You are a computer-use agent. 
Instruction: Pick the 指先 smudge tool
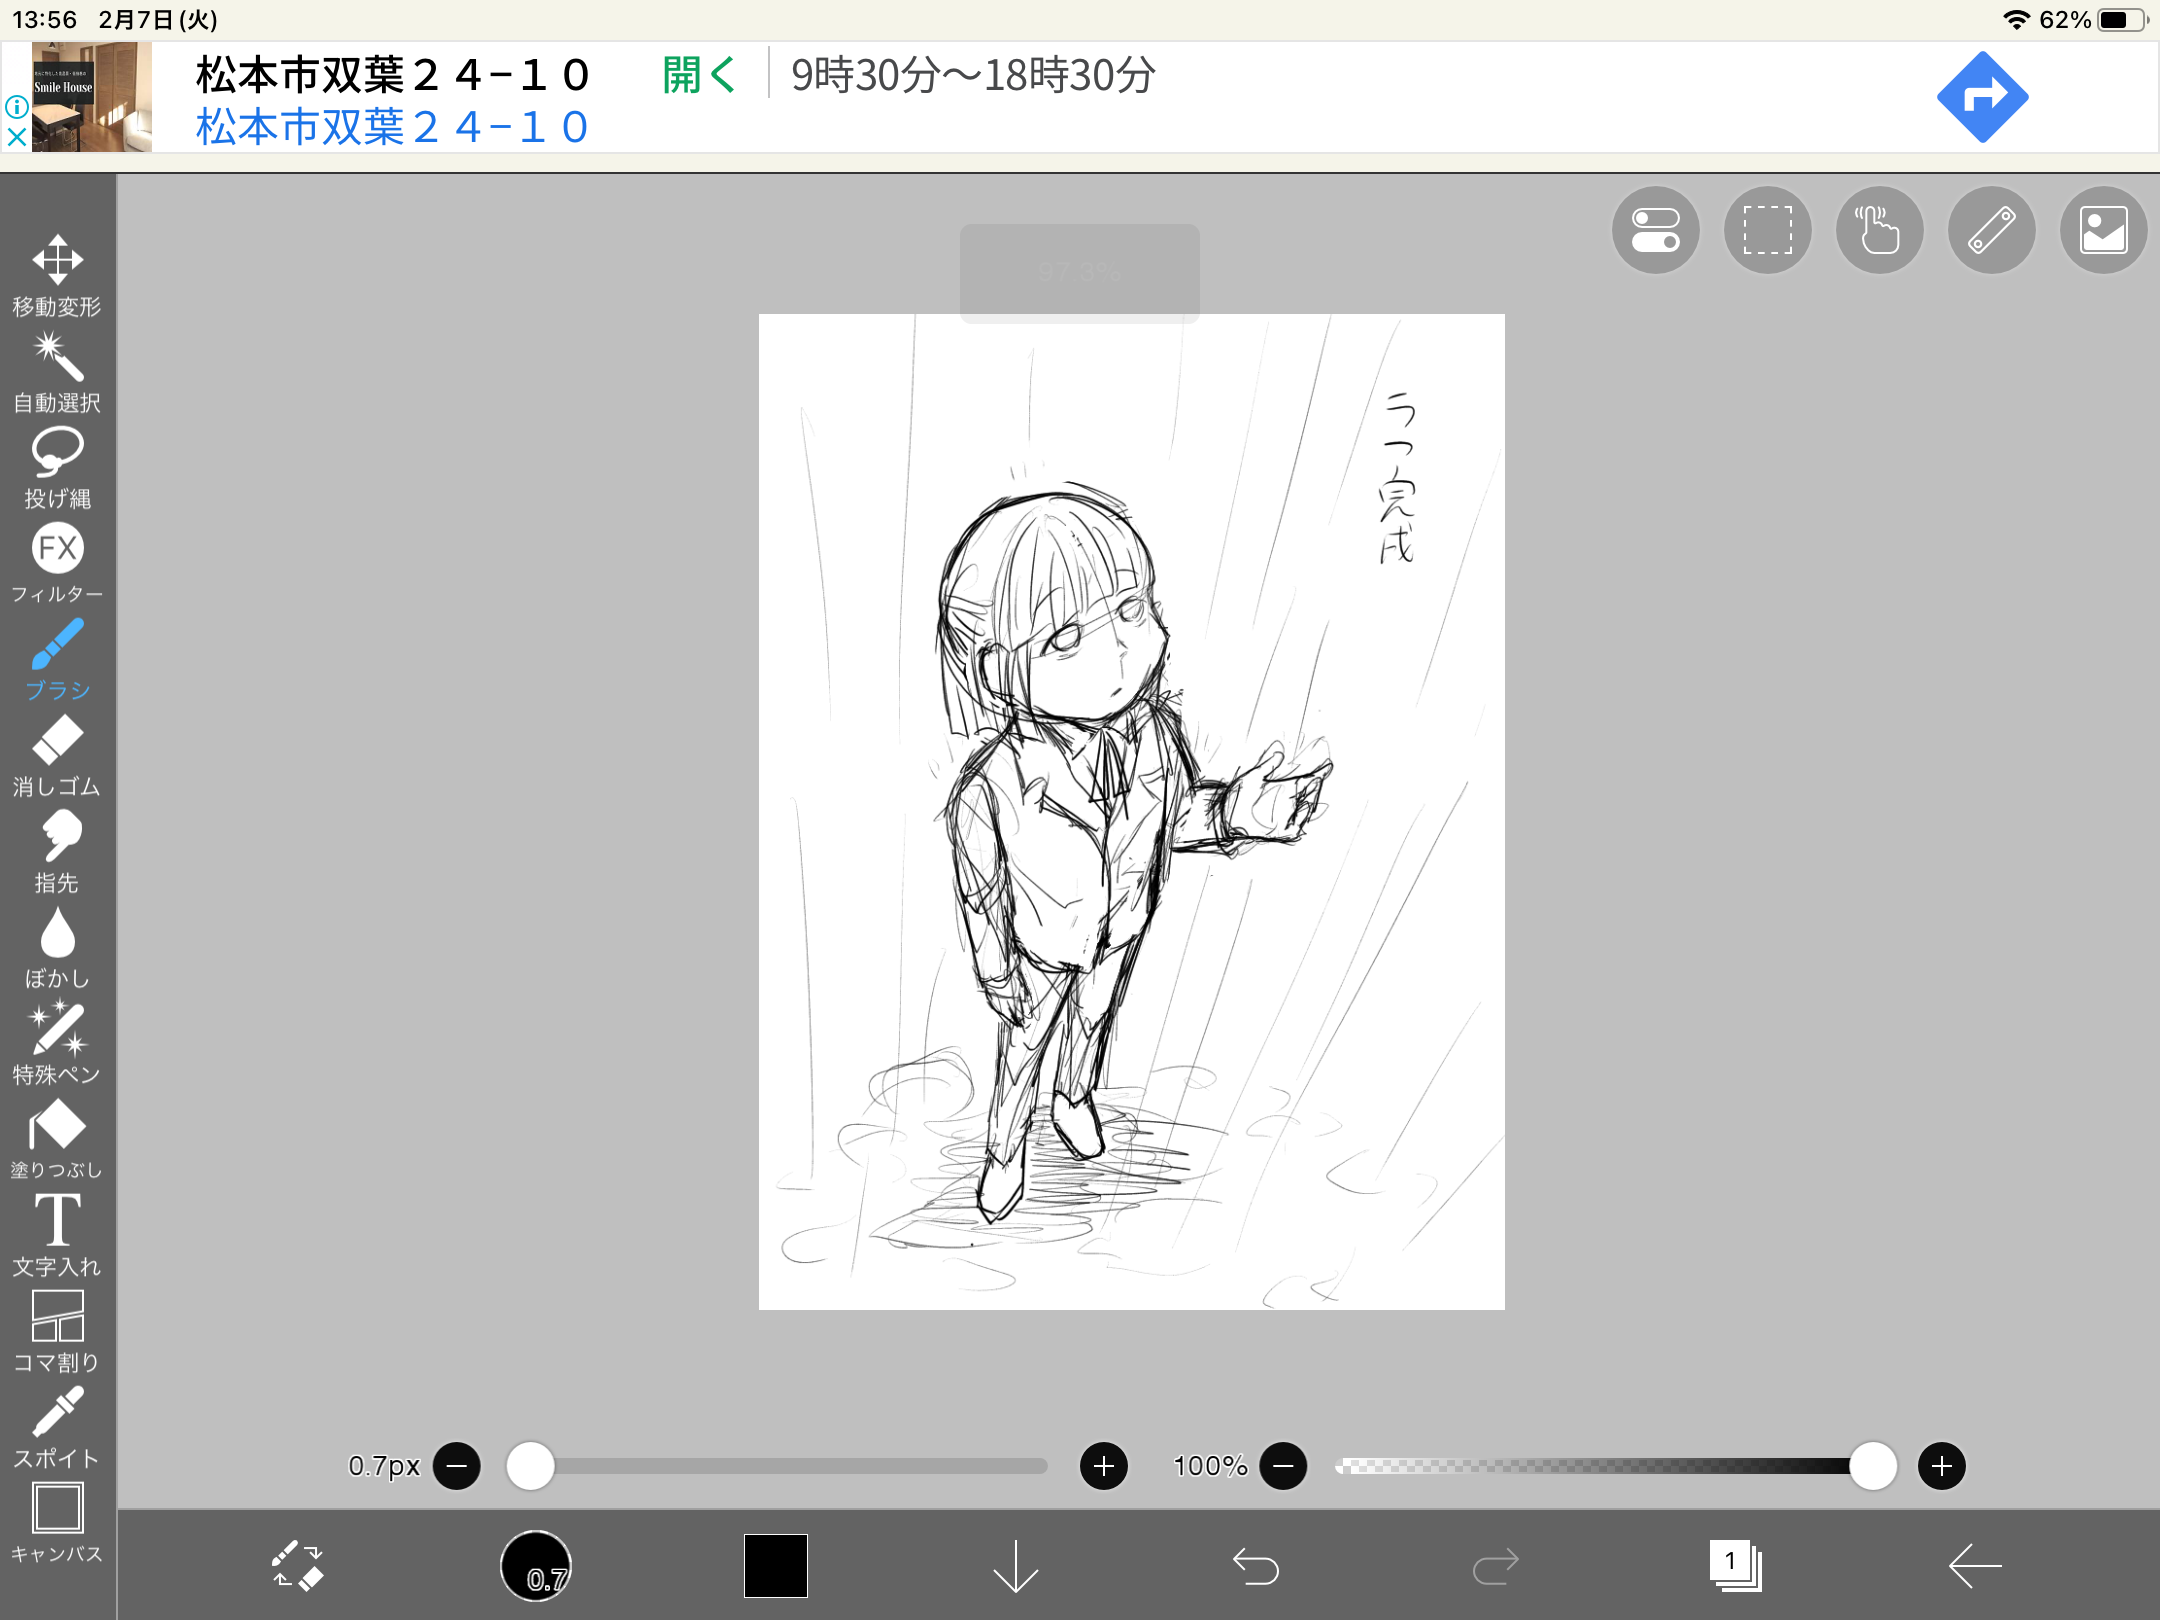tap(57, 850)
